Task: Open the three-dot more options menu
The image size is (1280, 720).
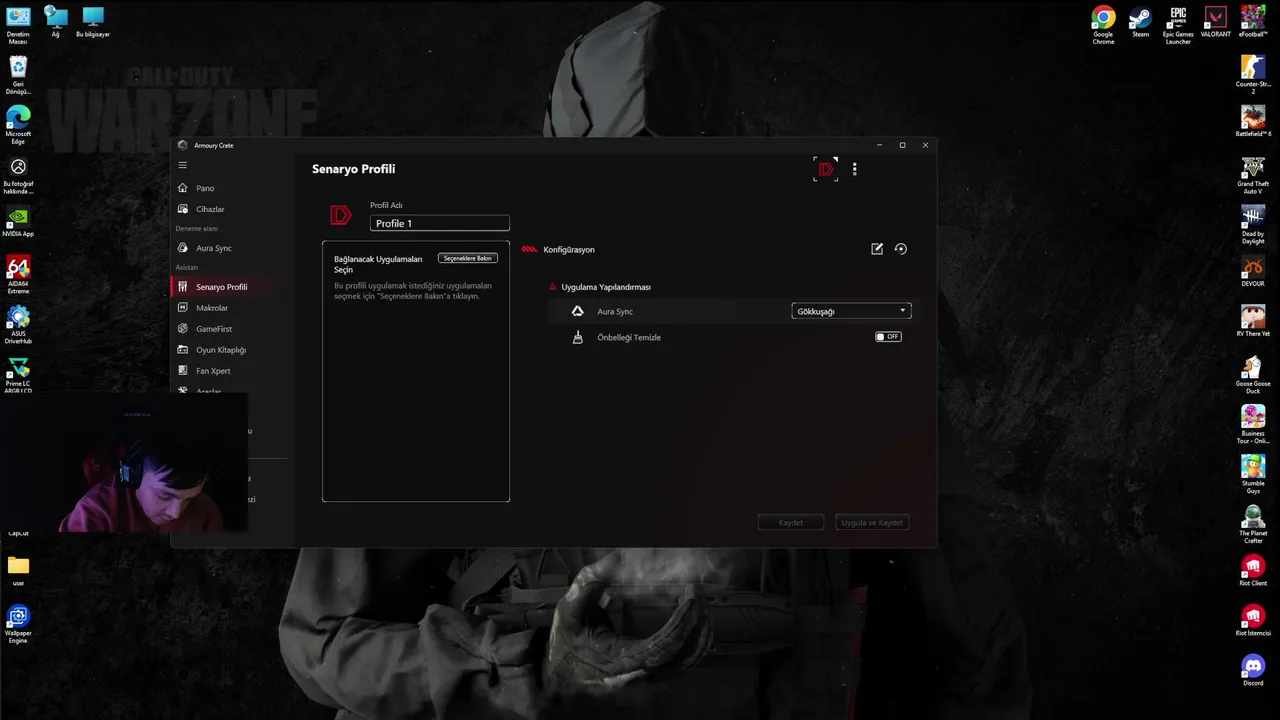Action: pos(854,169)
